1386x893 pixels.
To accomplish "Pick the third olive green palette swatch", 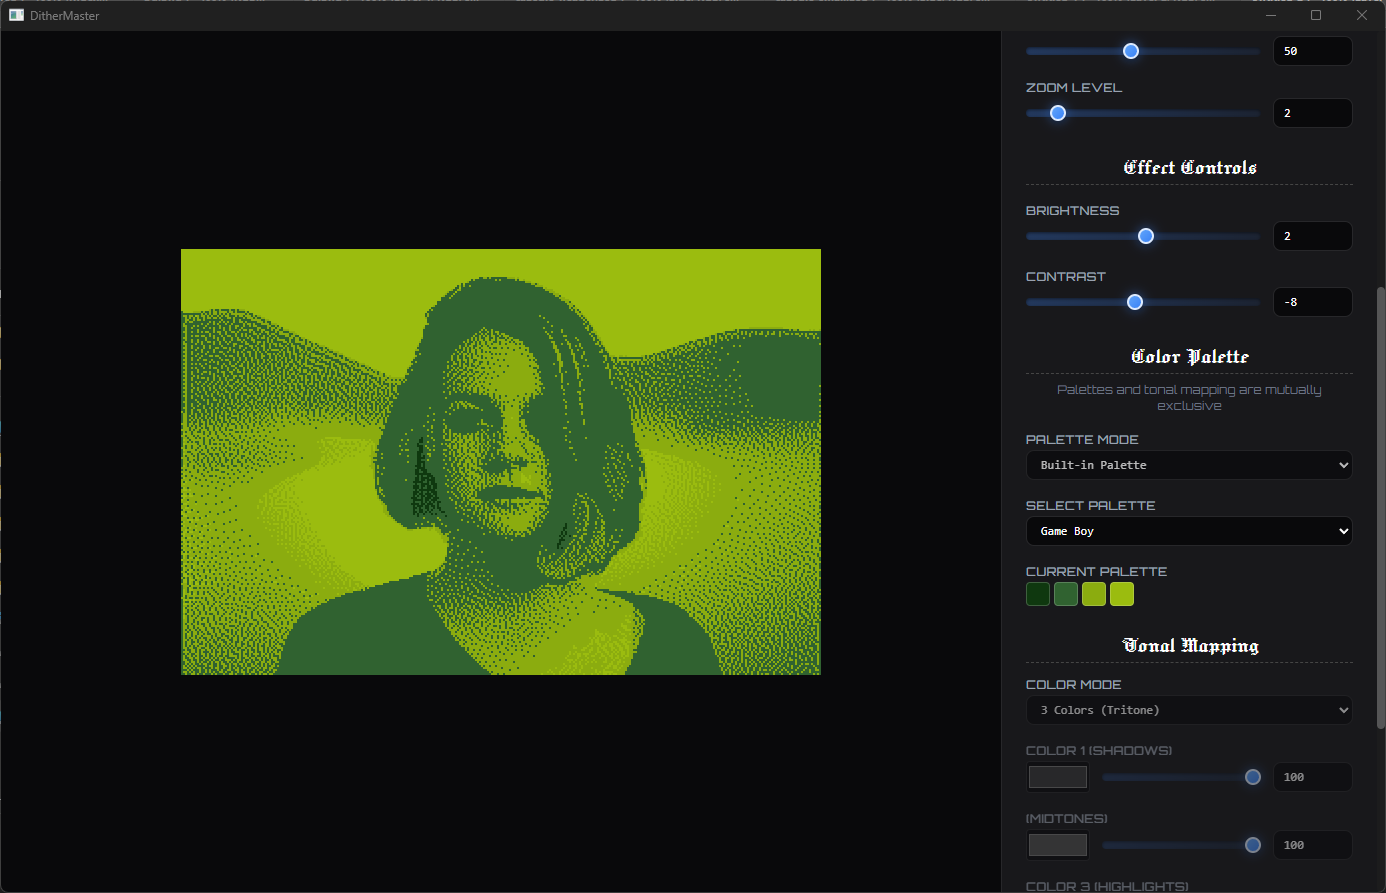I will tap(1094, 594).
